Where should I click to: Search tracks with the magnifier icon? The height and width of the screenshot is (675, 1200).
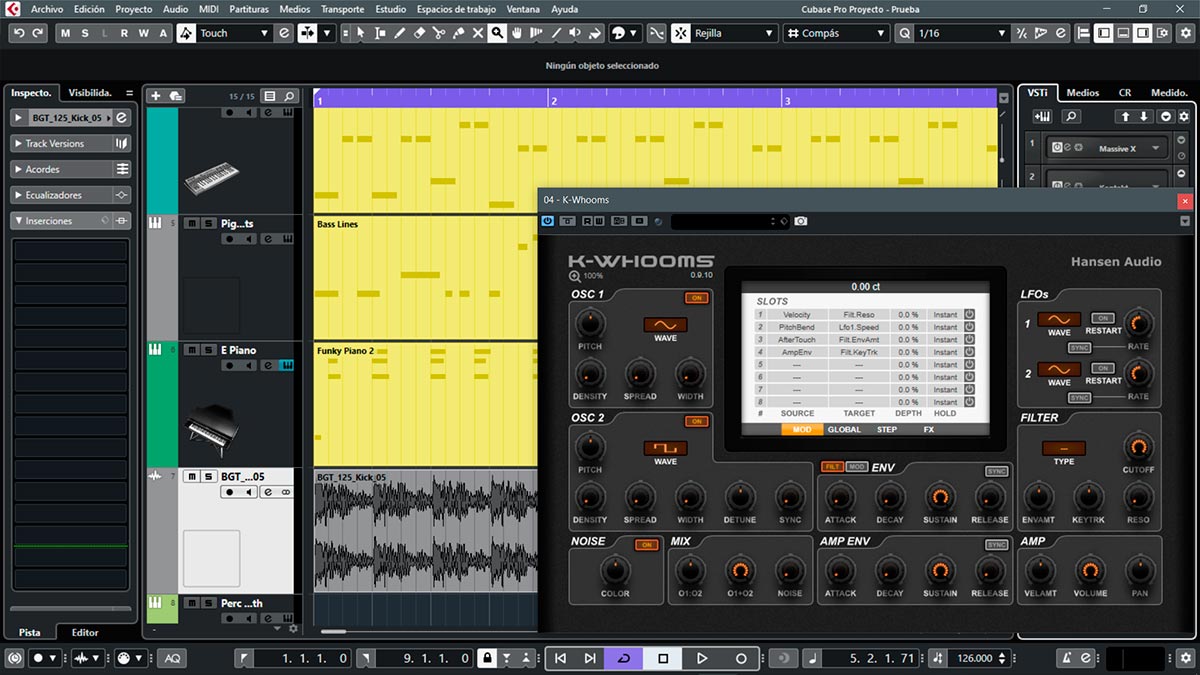(289, 96)
